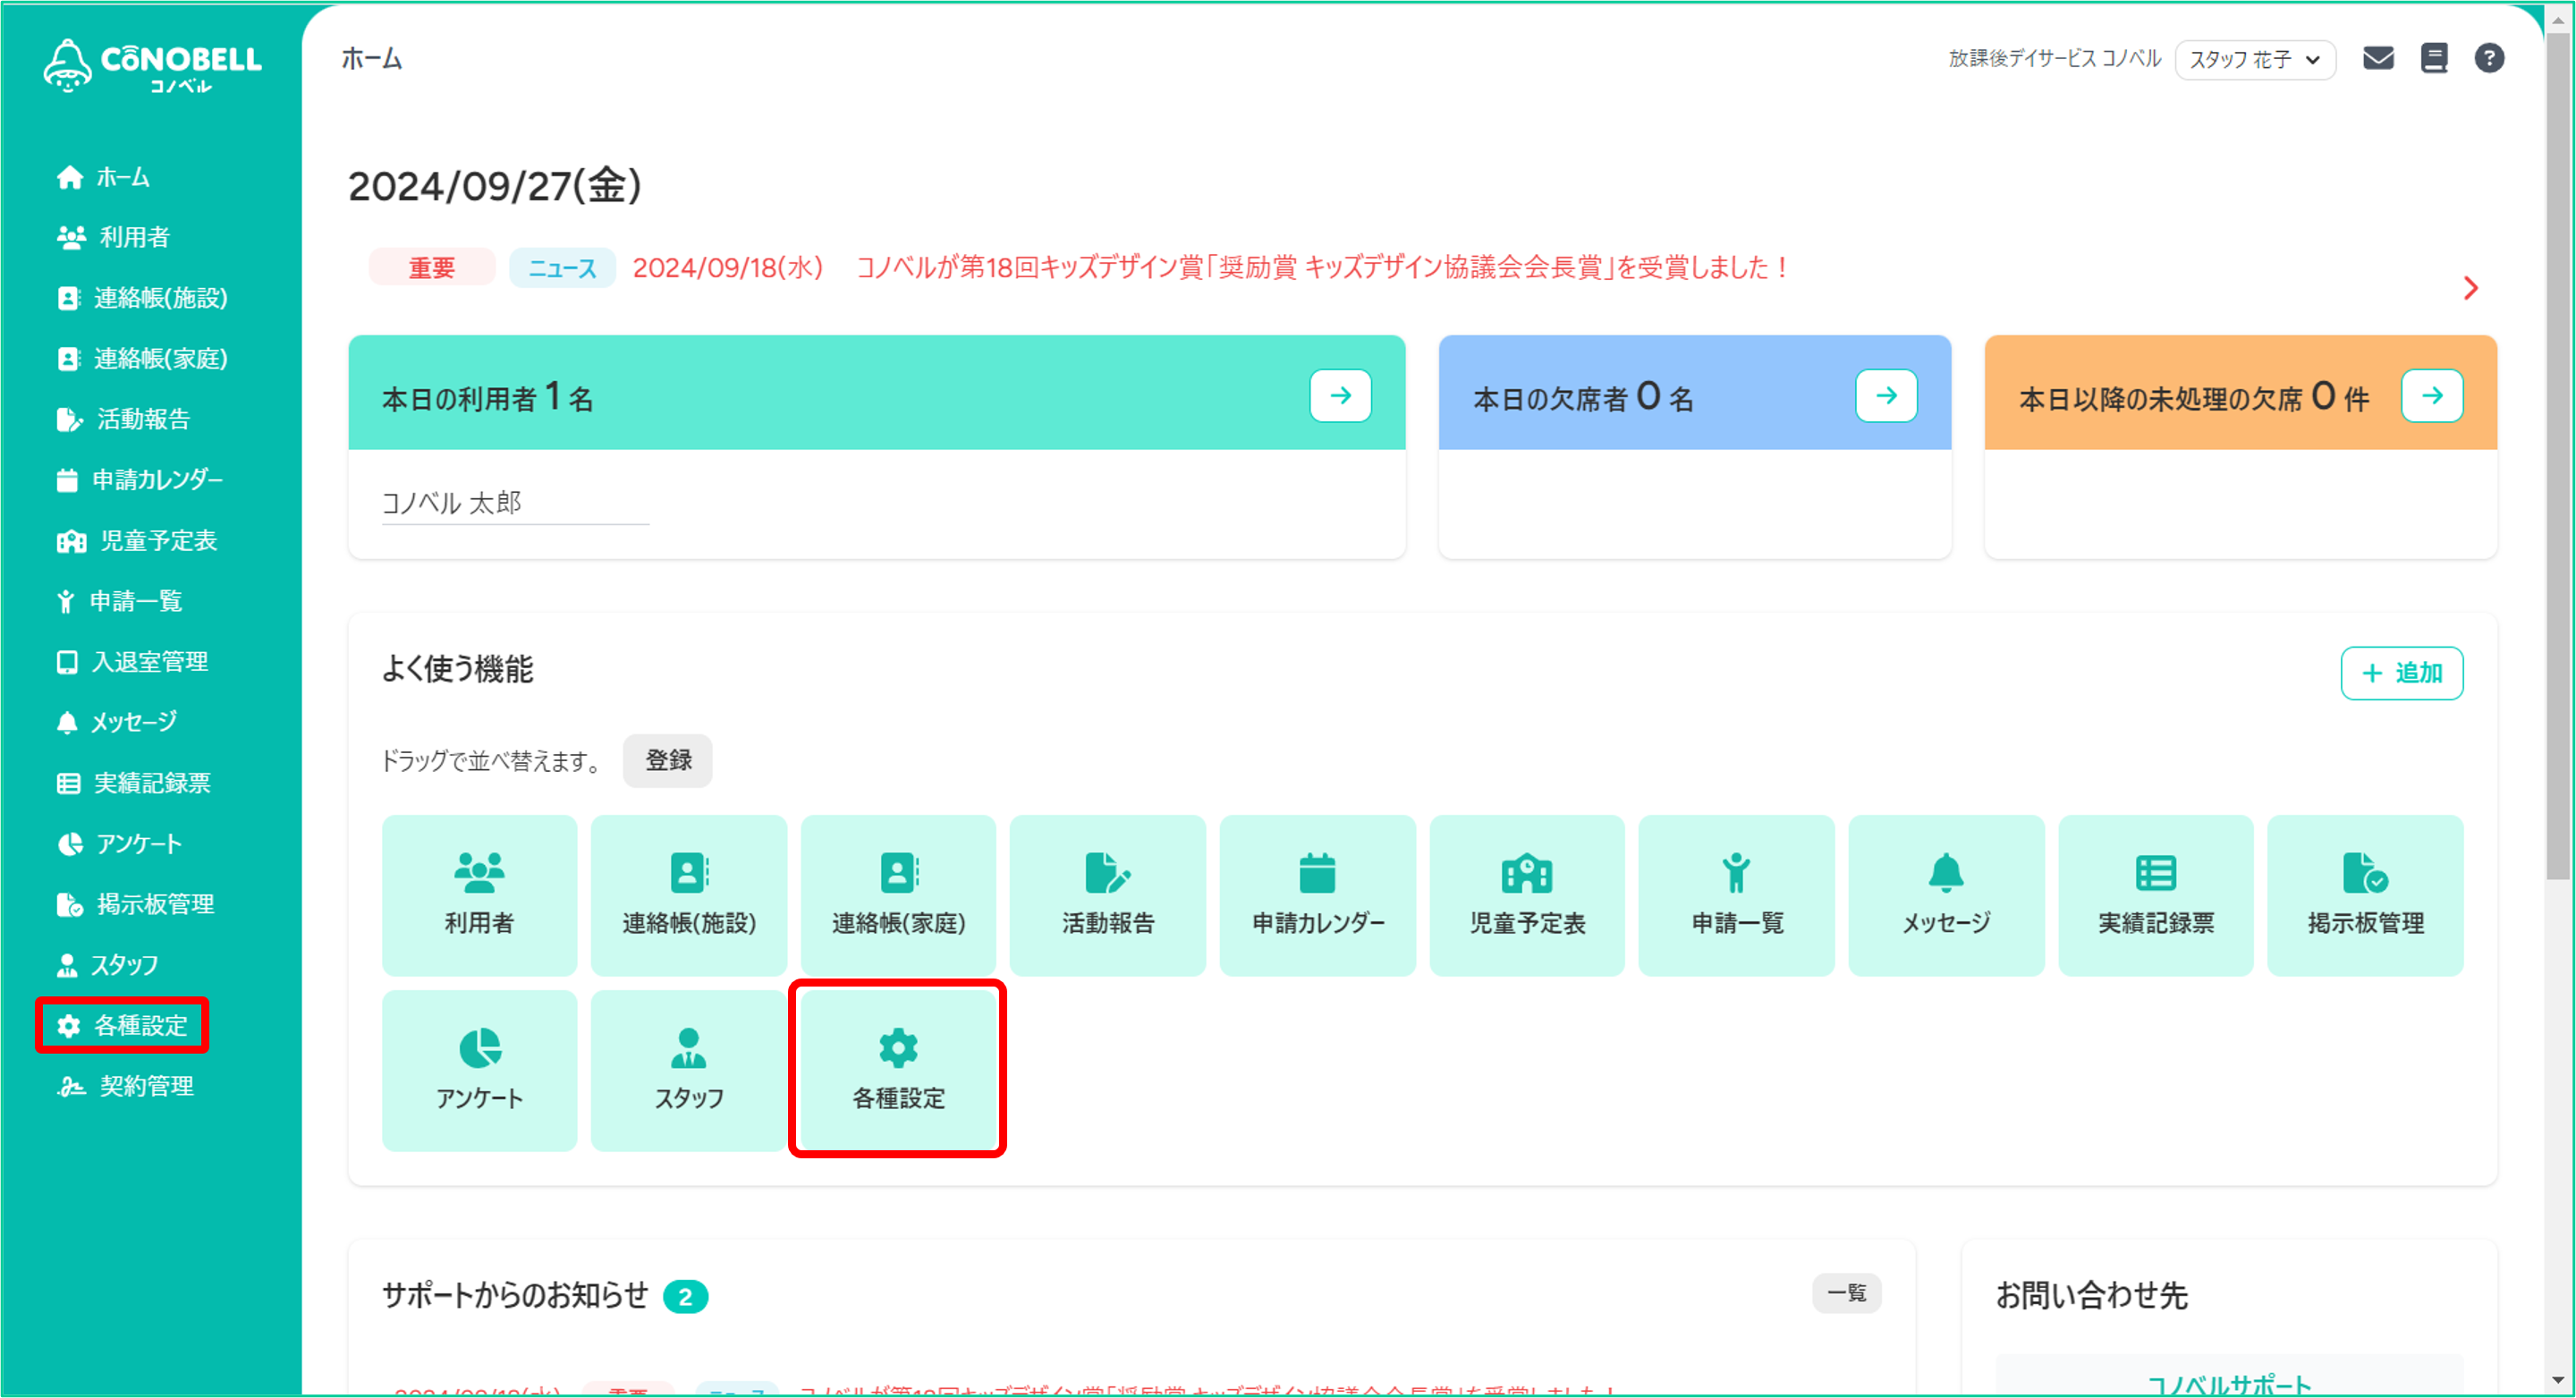Click the CoNOBELL logo in sidebar
The image size is (2576, 1398).
click(152, 65)
